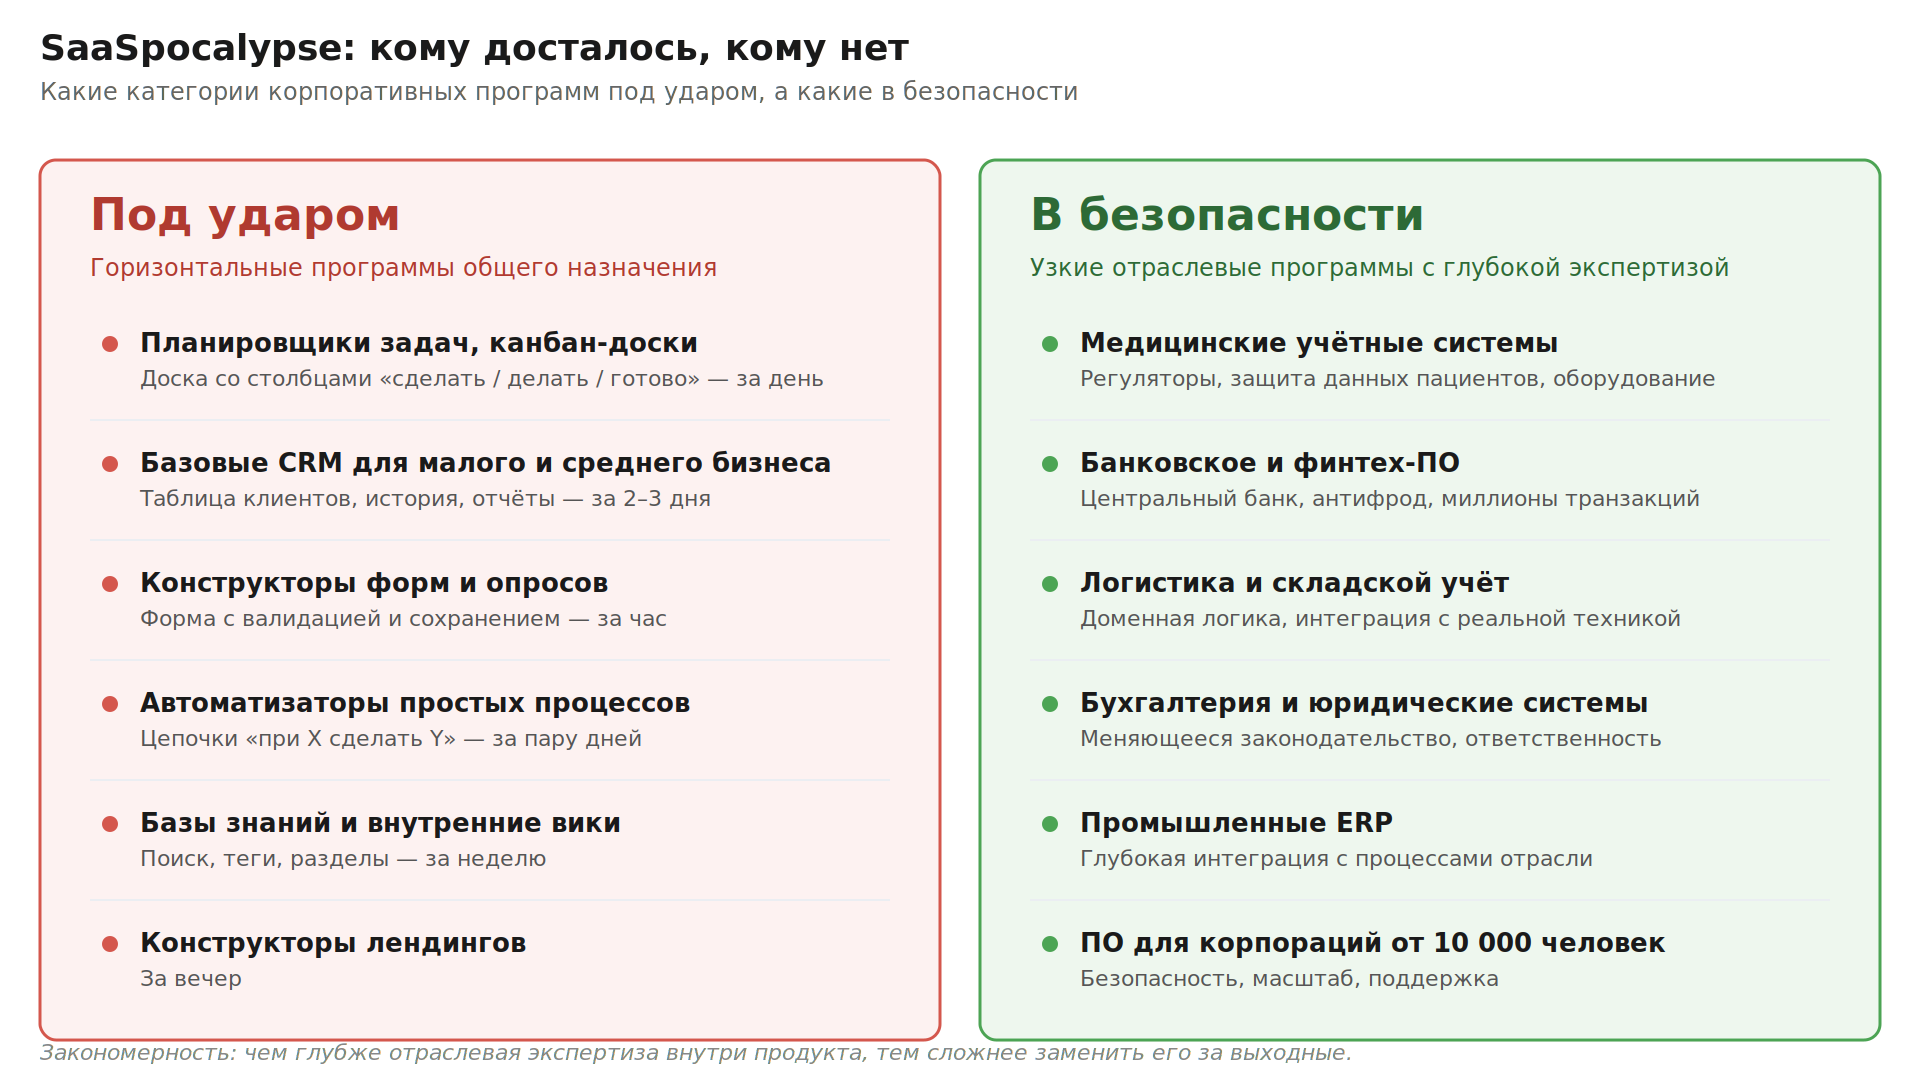Click 'Цепочки «при X сделать Y» — за пару дней'
The width and height of the screenshot is (1920, 1080).
391,739
